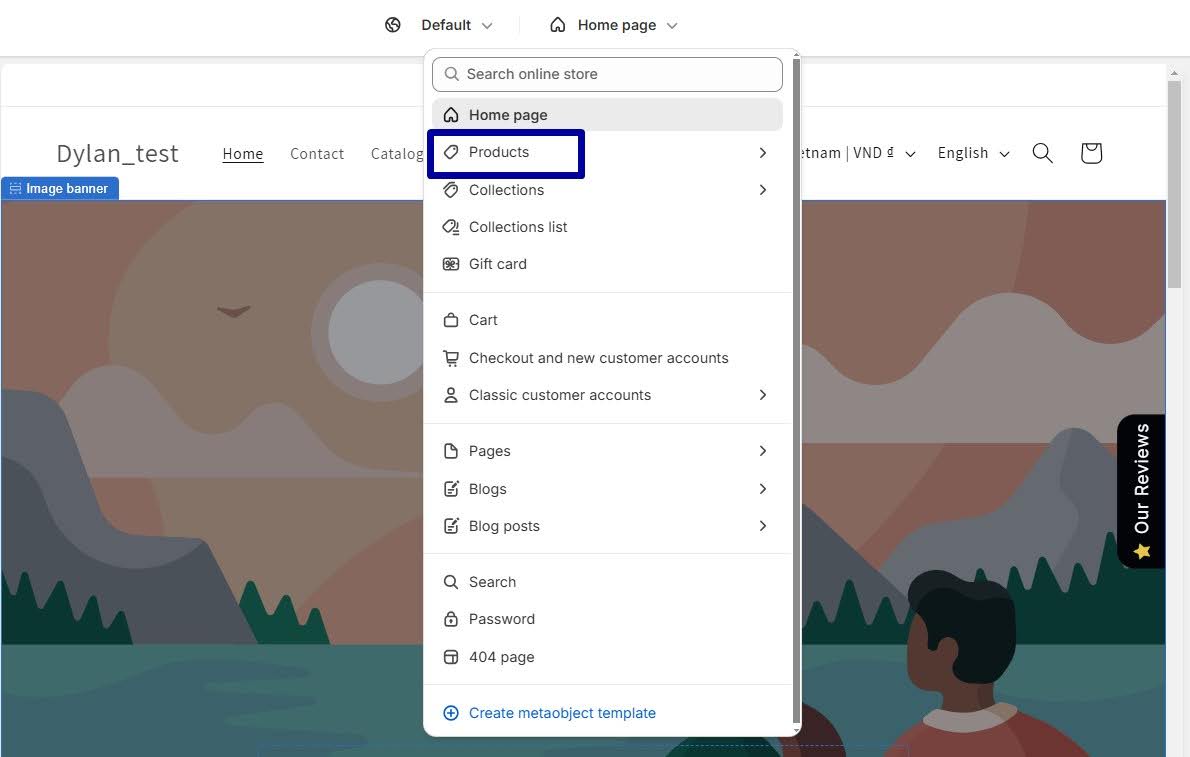Open the English language selector
The image size is (1190, 757).
(974, 153)
